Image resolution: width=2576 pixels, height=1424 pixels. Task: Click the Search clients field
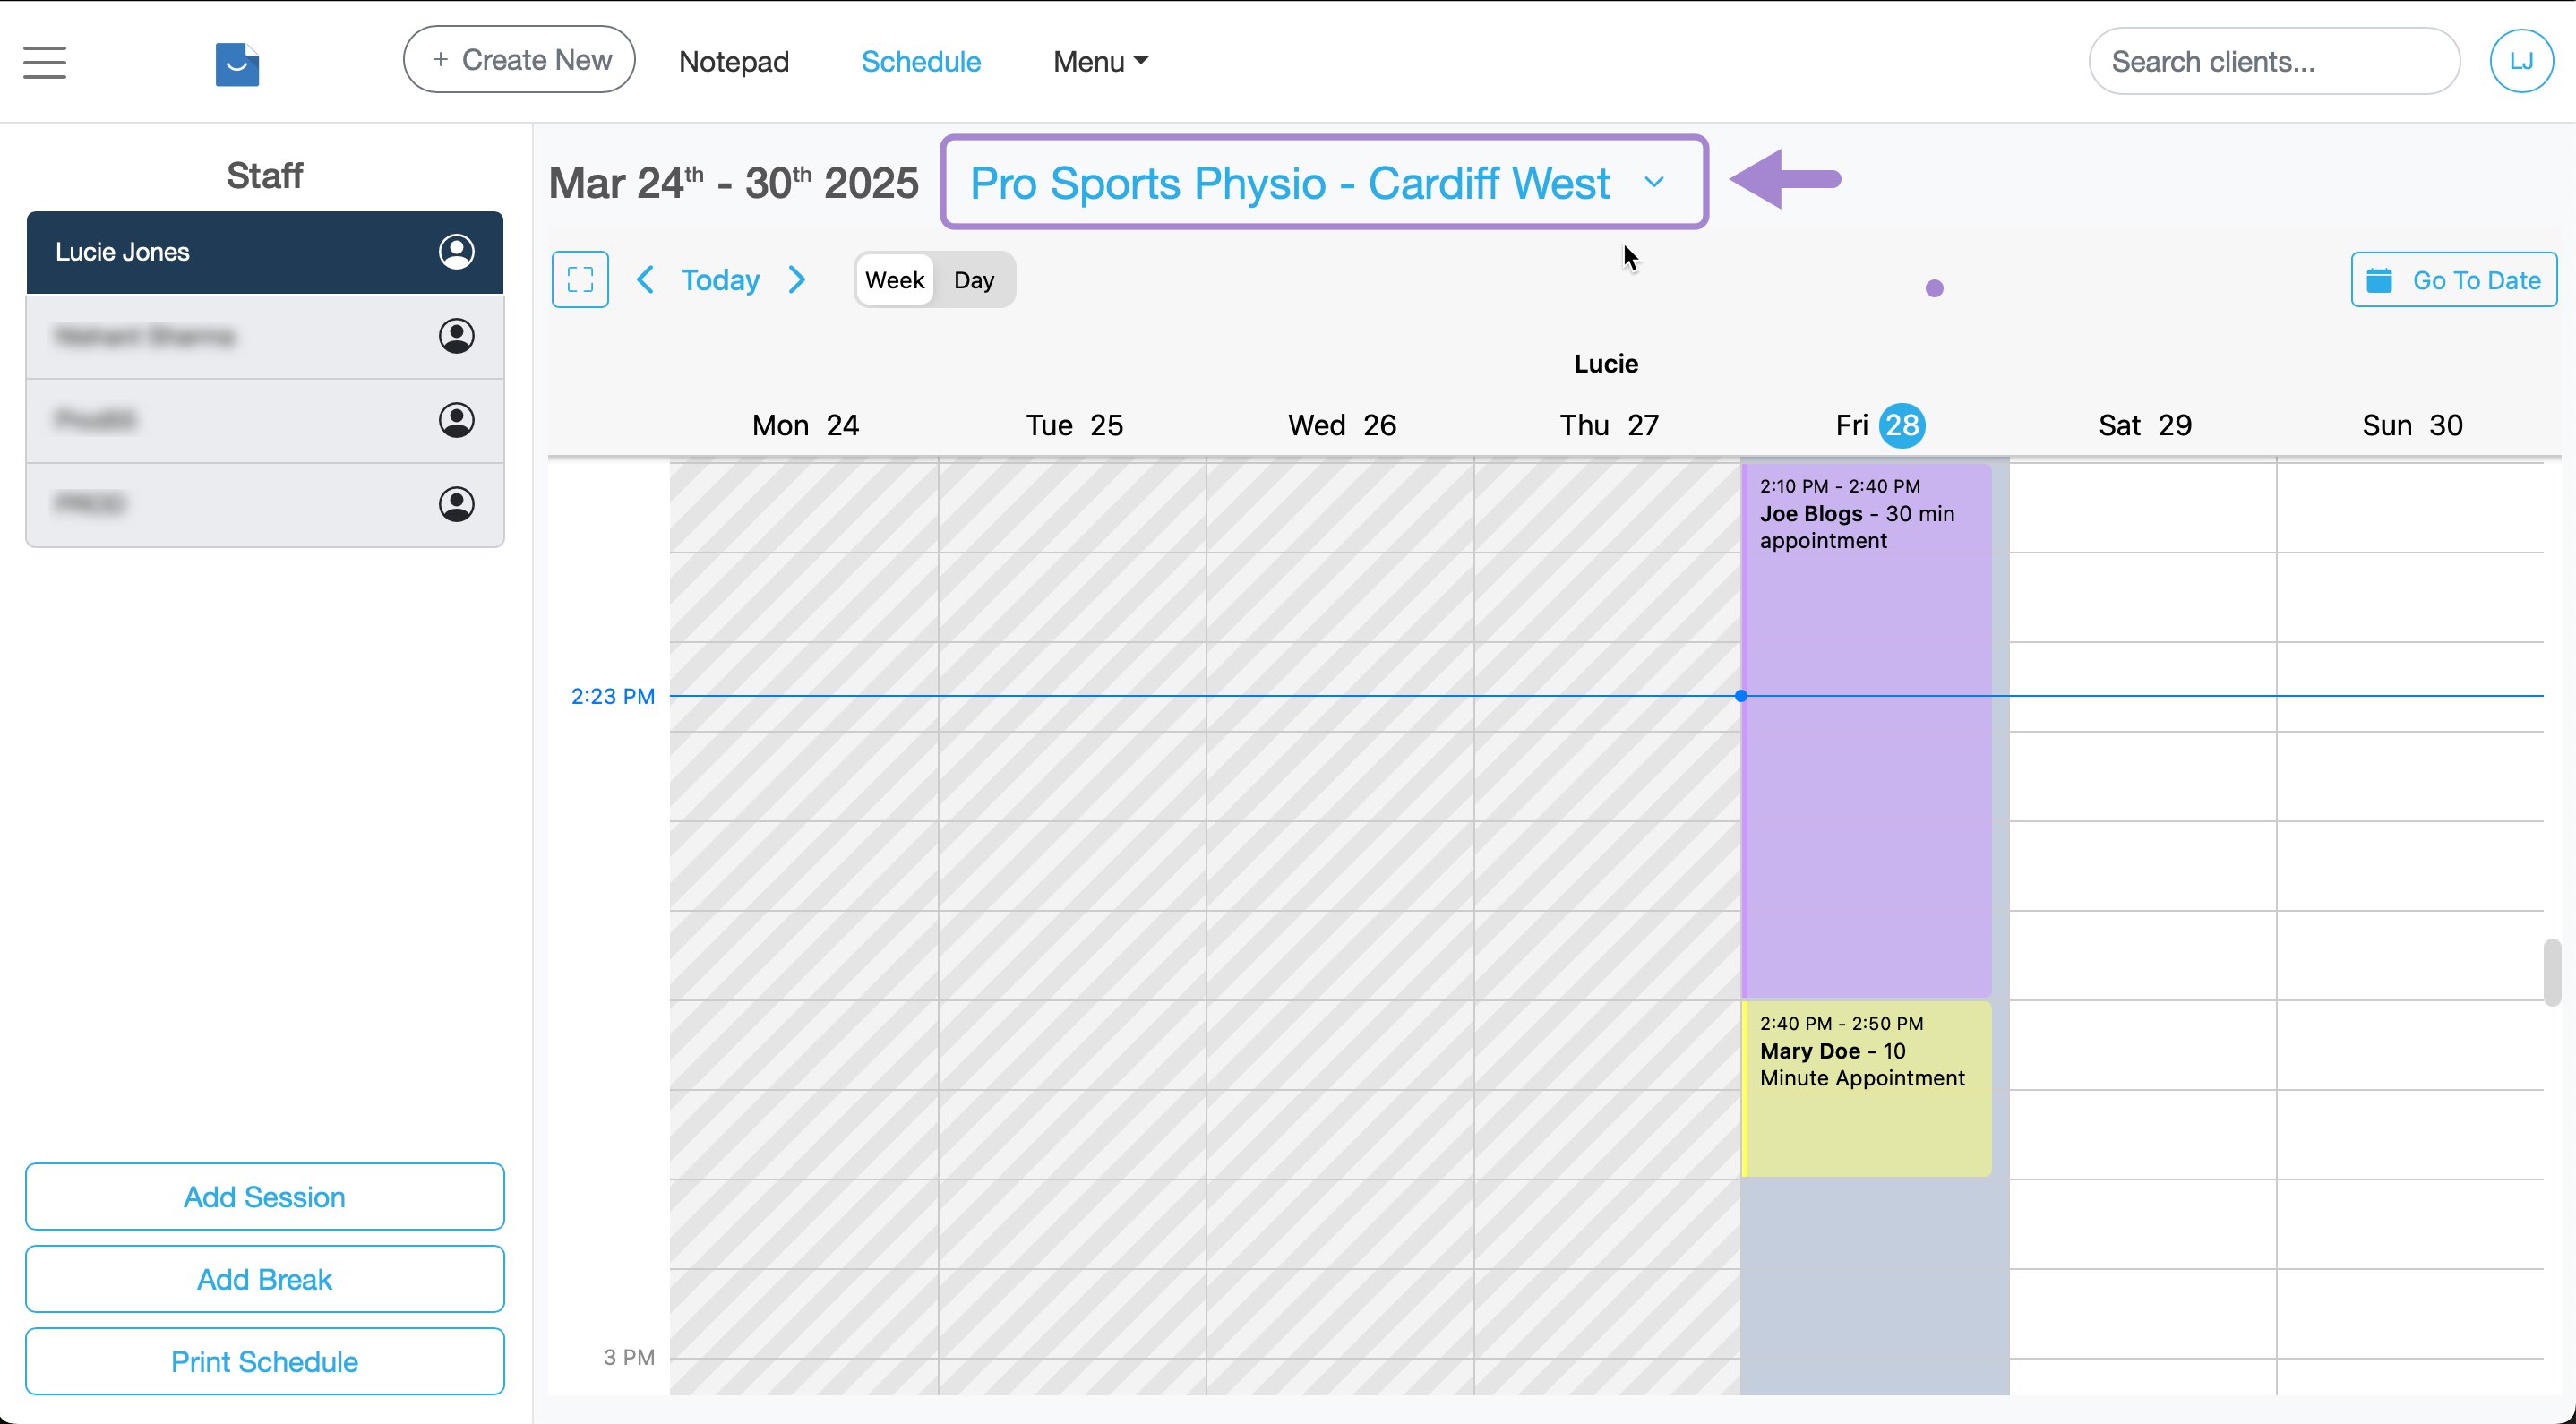[2272, 62]
